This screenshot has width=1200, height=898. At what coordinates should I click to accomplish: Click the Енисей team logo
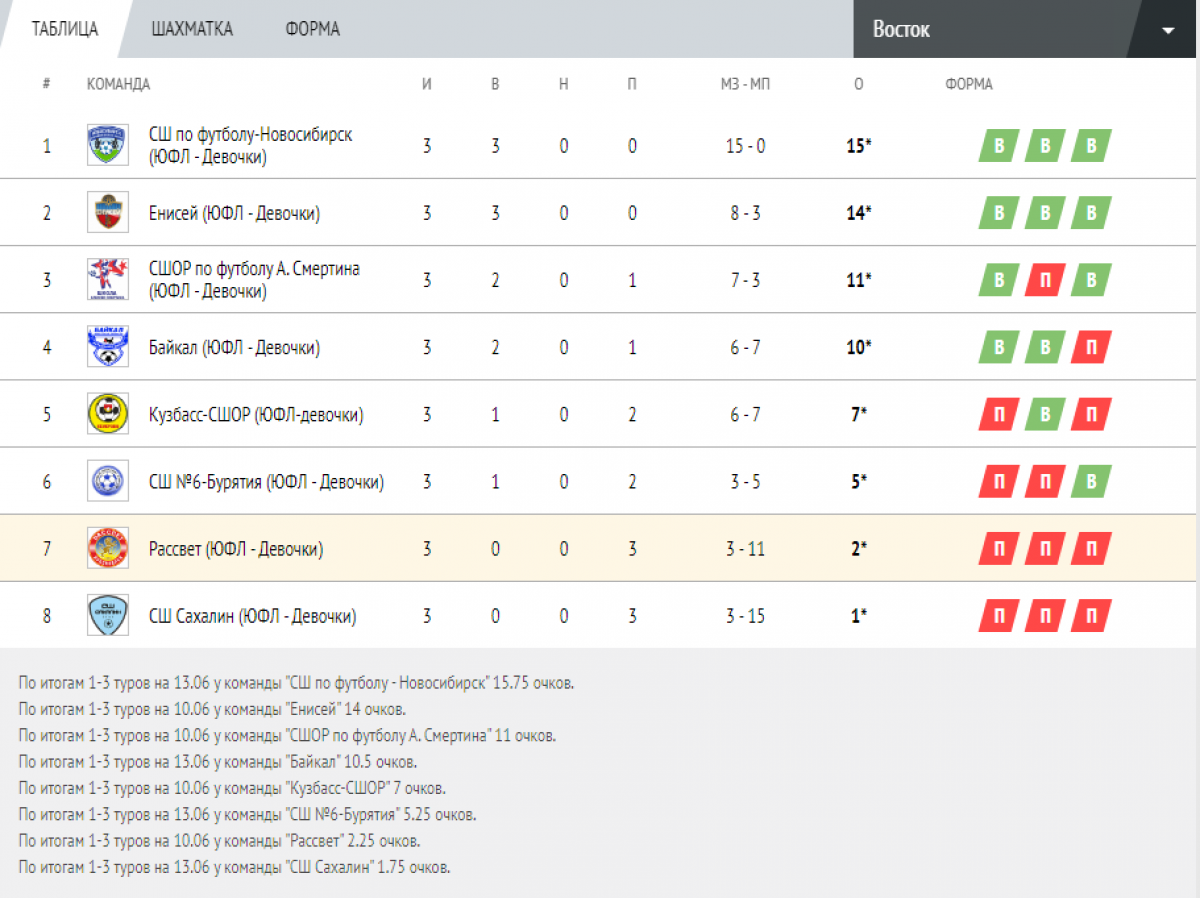pos(107,212)
